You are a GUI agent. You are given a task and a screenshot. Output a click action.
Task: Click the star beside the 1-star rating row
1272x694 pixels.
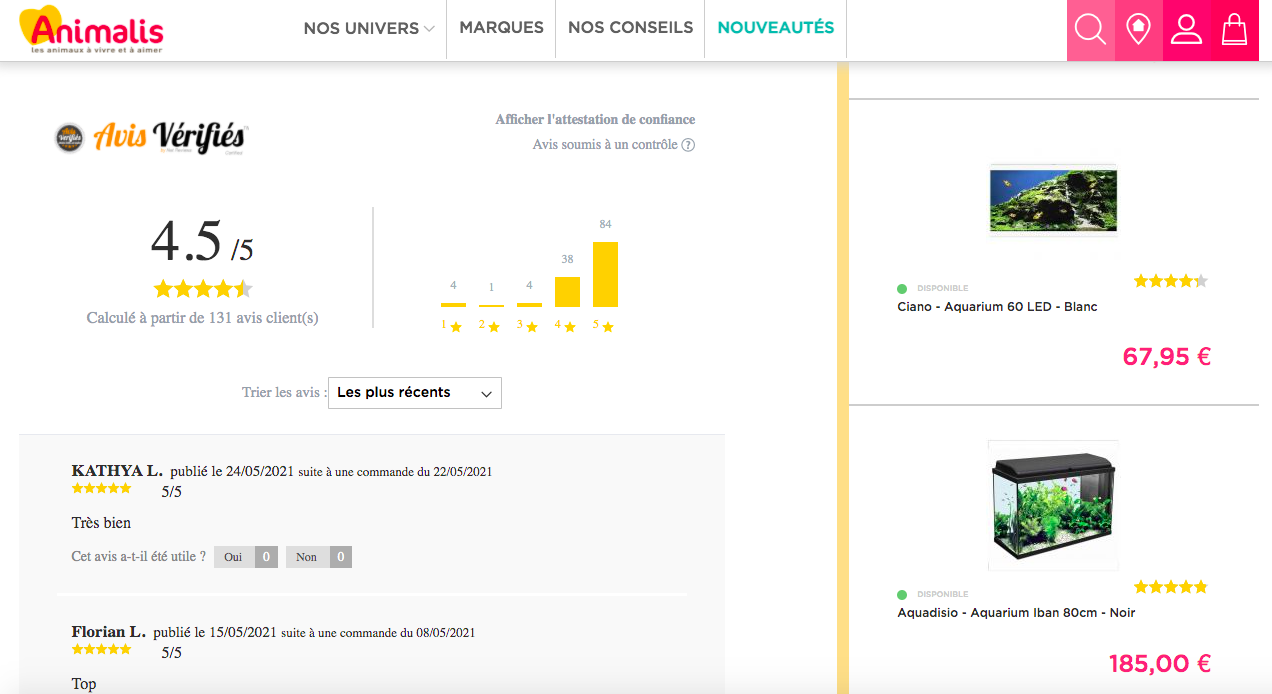[457, 326]
